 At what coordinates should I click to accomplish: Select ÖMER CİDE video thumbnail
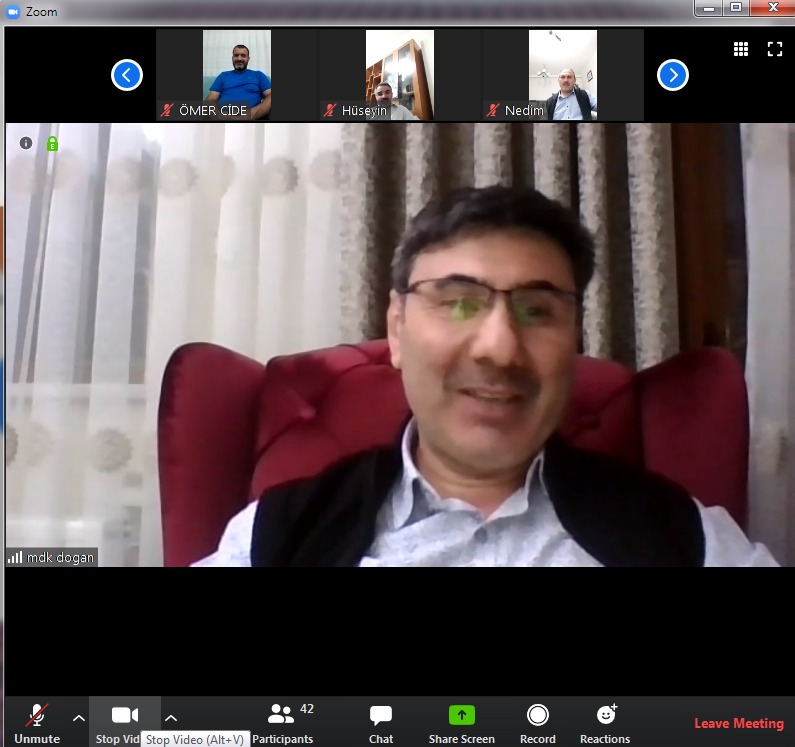point(237,75)
